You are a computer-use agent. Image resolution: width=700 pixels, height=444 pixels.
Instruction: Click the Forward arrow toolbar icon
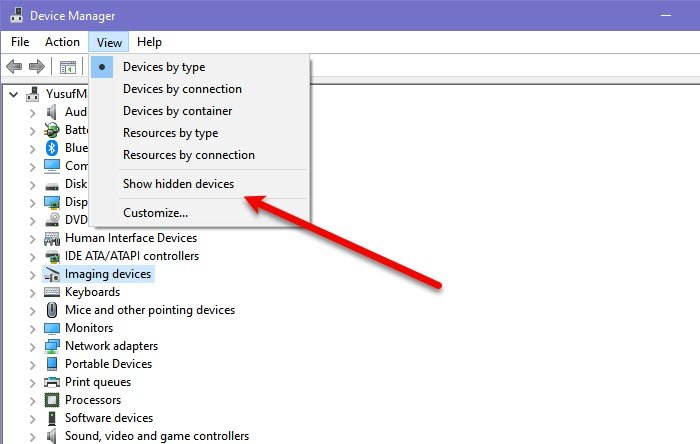point(37,67)
